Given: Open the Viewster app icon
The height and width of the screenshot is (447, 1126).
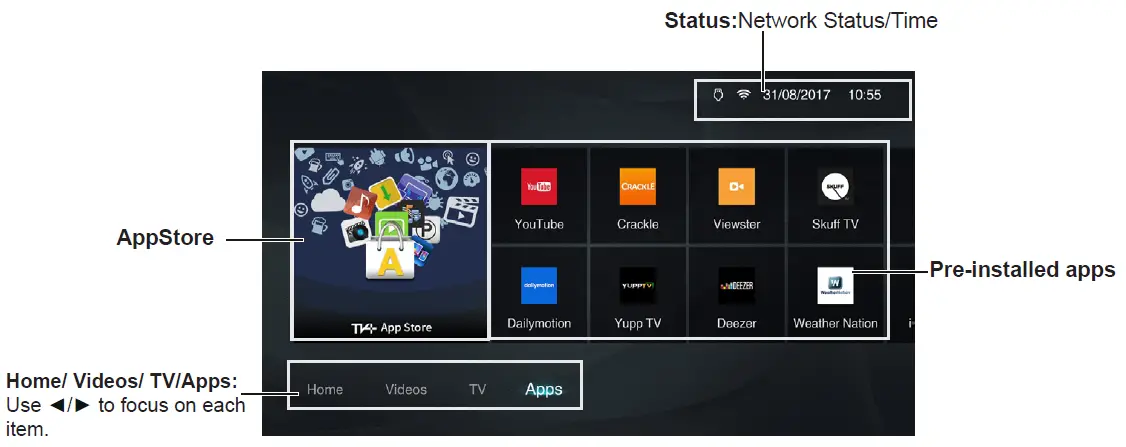Looking at the screenshot, I should pyautogui.click(x=736, y=186).
